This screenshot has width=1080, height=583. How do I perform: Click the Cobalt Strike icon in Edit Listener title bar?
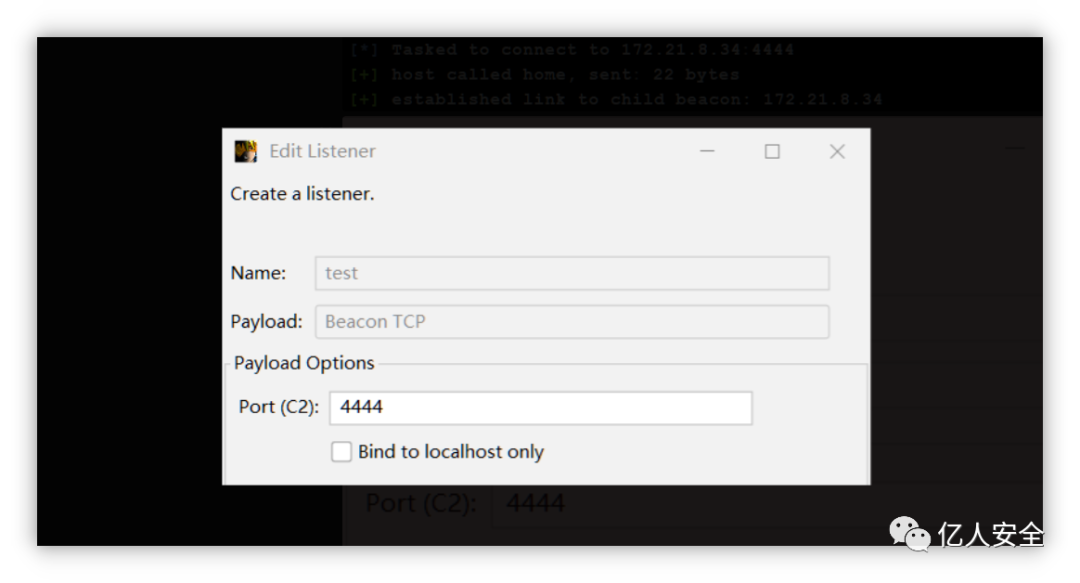pos(245,151)
